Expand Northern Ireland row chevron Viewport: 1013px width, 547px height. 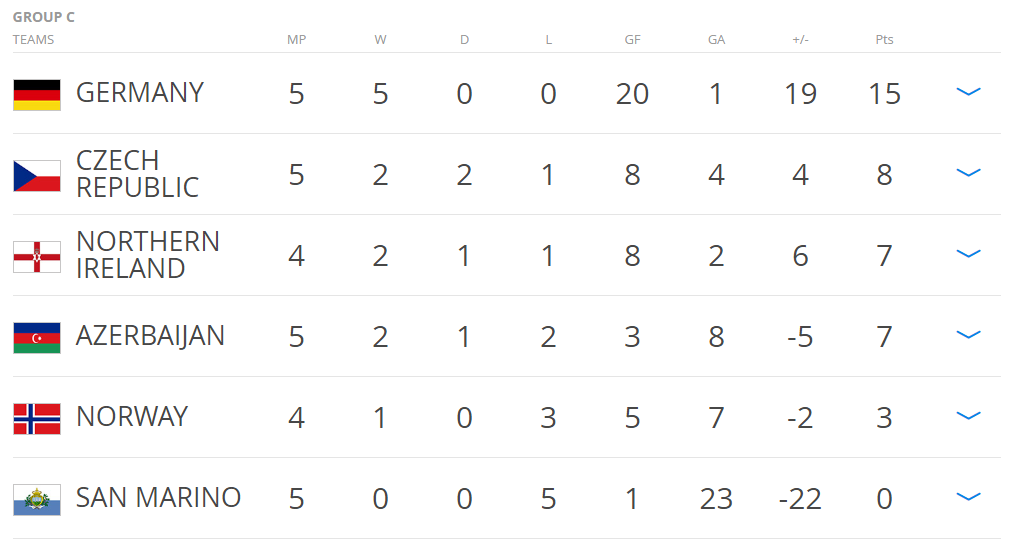(968, 254)
